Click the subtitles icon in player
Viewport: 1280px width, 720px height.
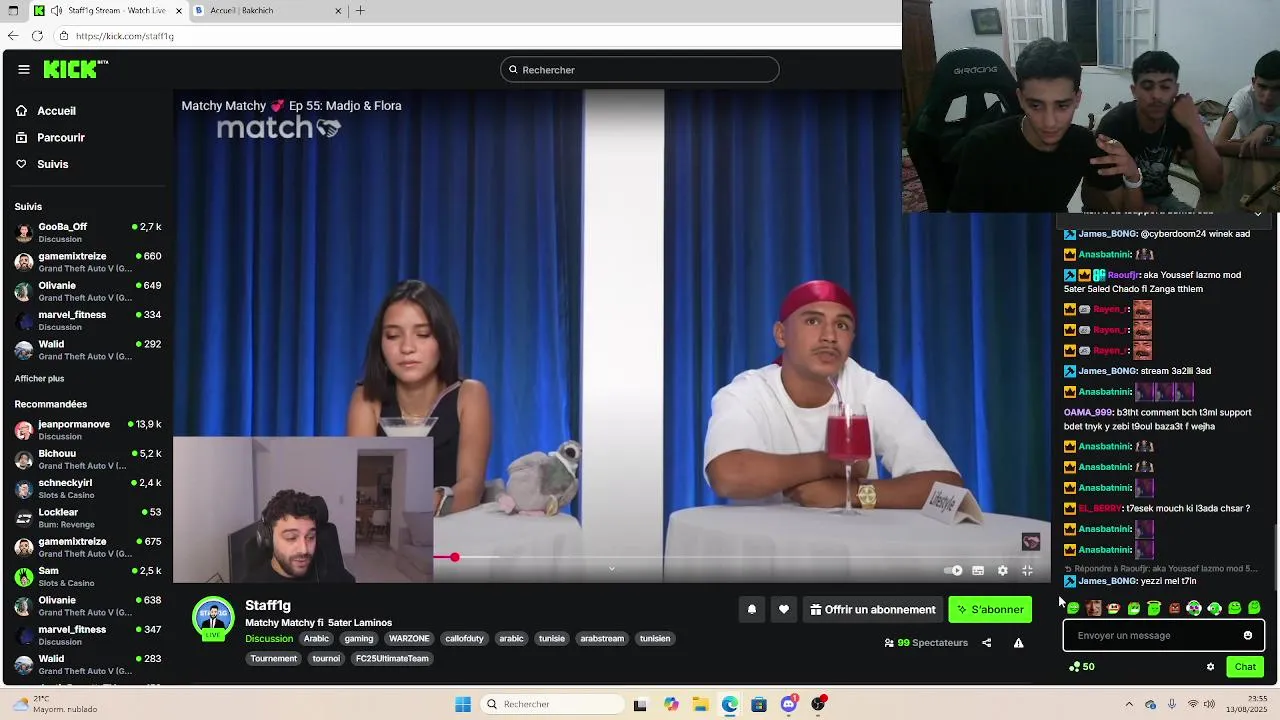(978, 570)
